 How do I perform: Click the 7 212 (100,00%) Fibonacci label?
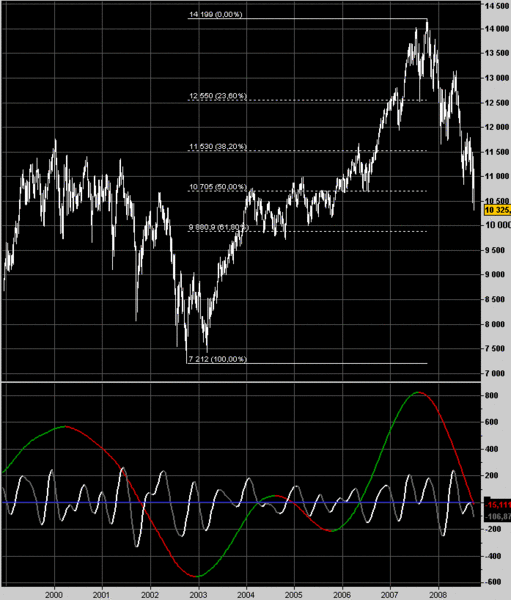tap(218, 359)
